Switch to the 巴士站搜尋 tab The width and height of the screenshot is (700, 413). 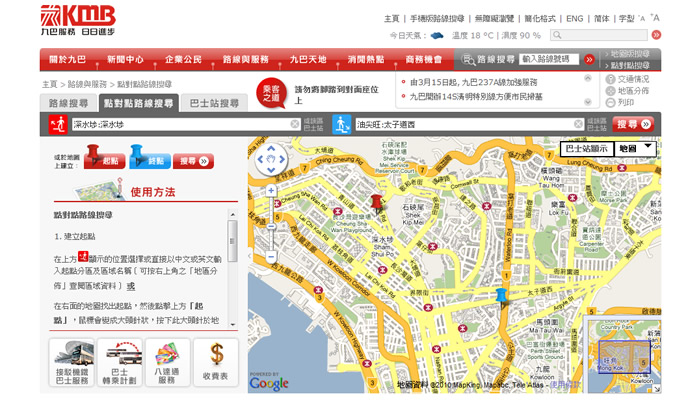[215, 103]
